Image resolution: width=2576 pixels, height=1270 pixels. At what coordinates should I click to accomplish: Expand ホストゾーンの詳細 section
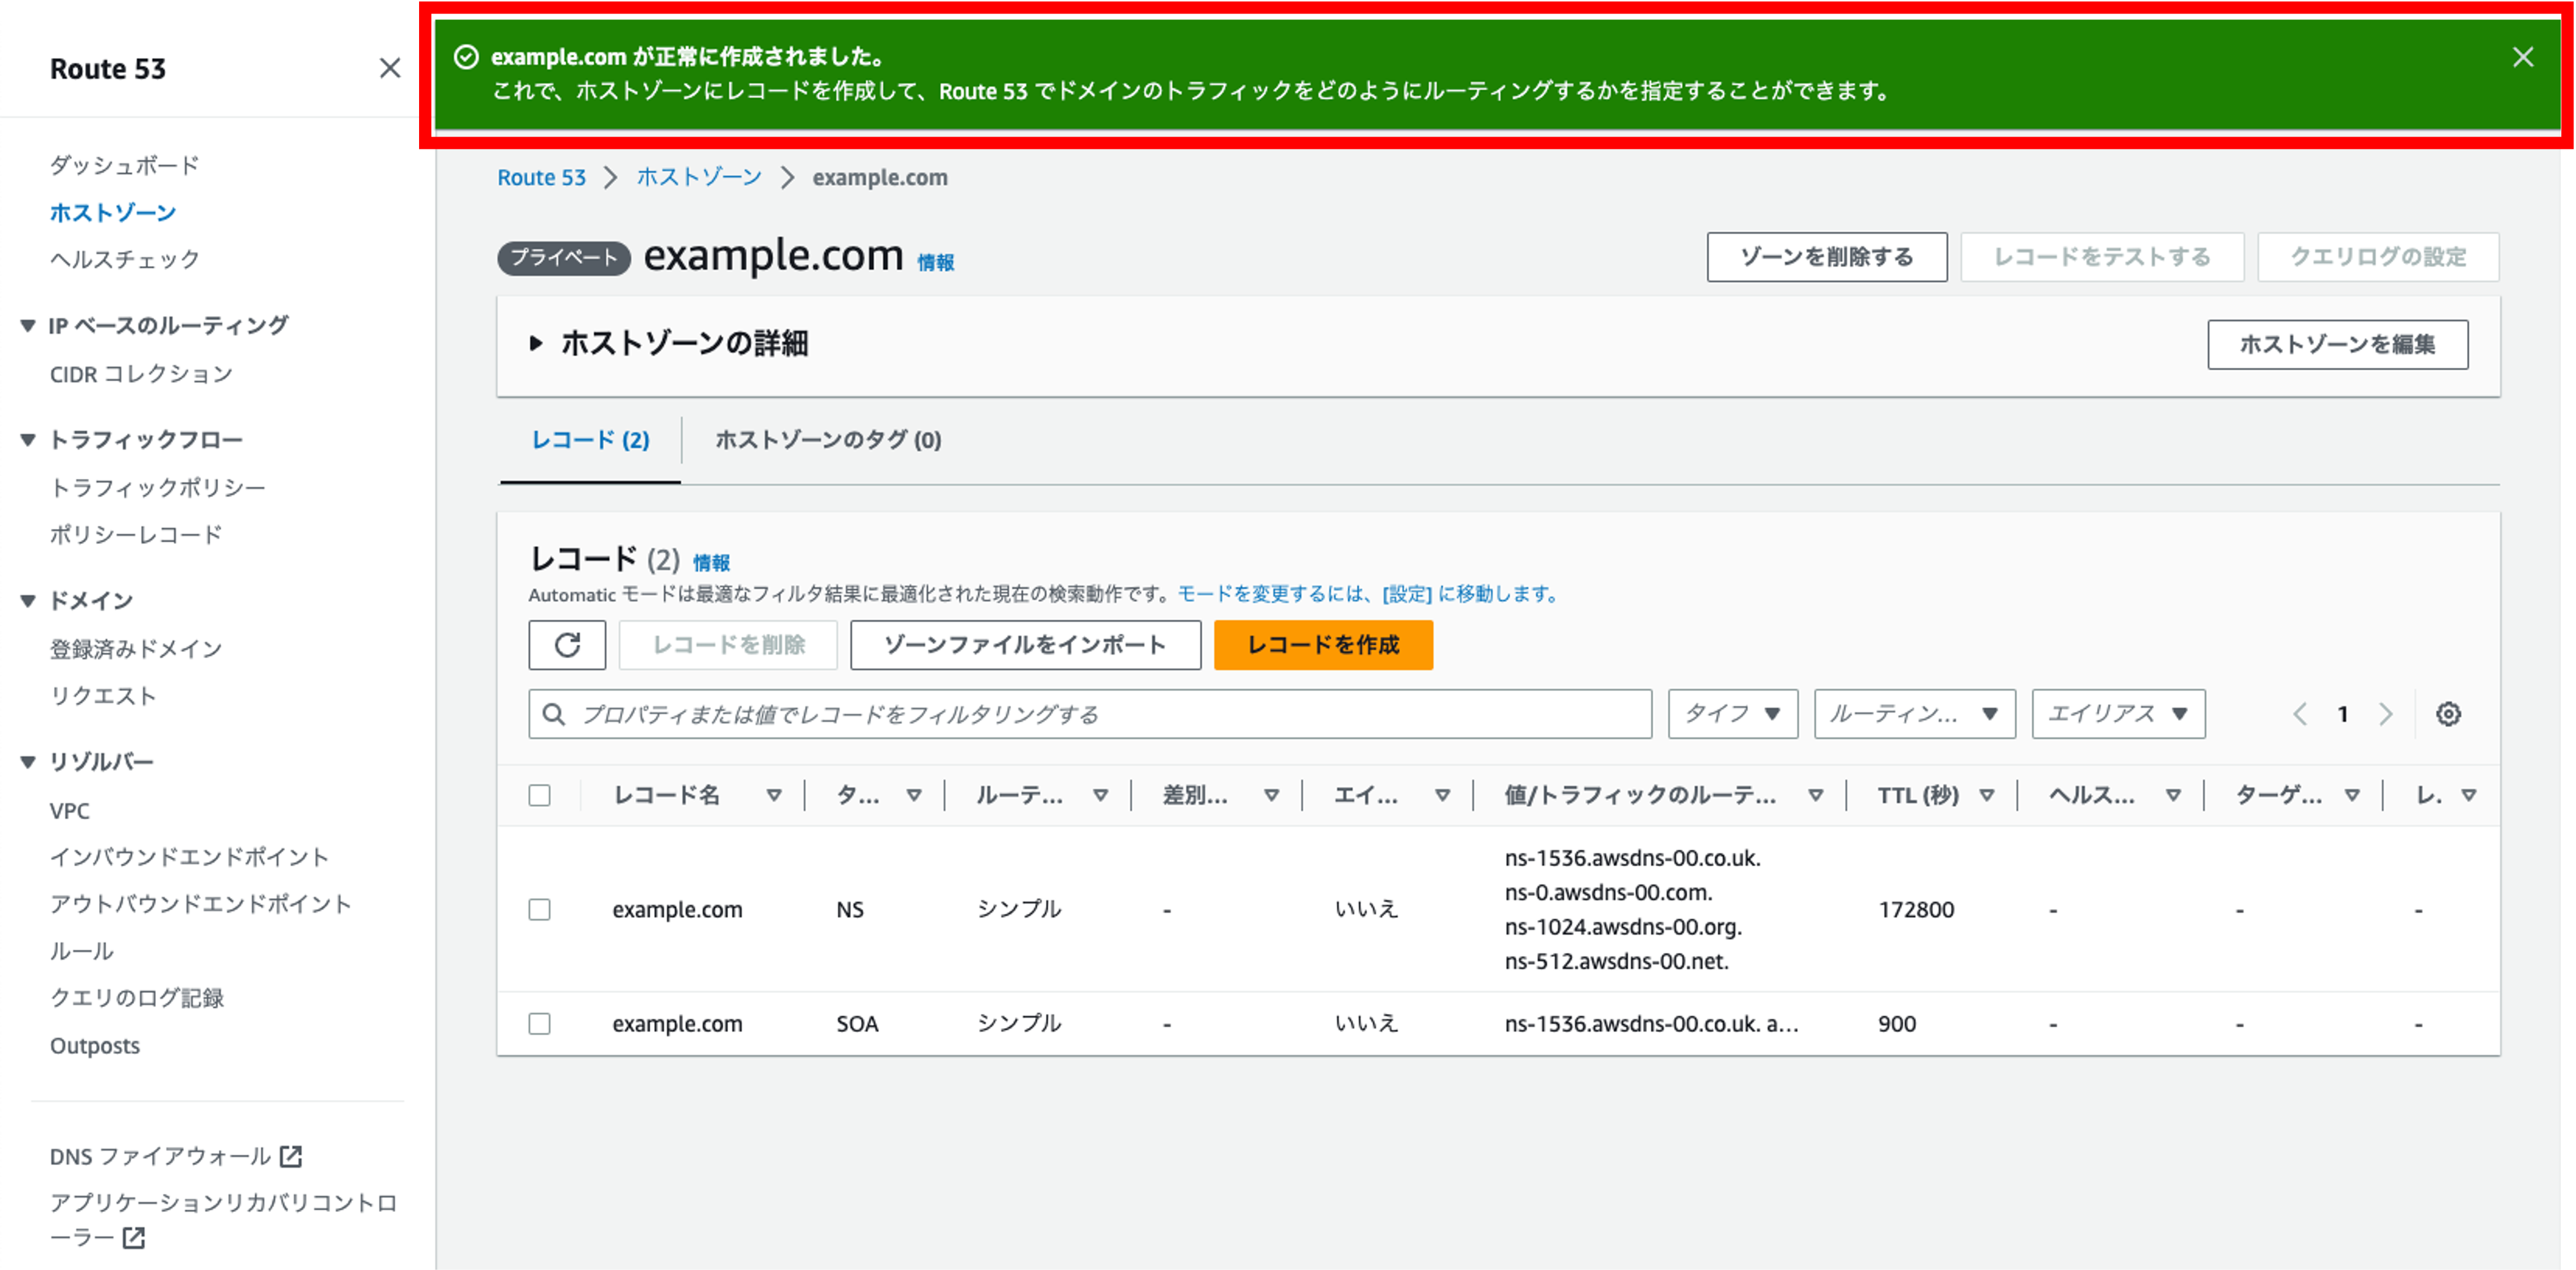(536, 344)
